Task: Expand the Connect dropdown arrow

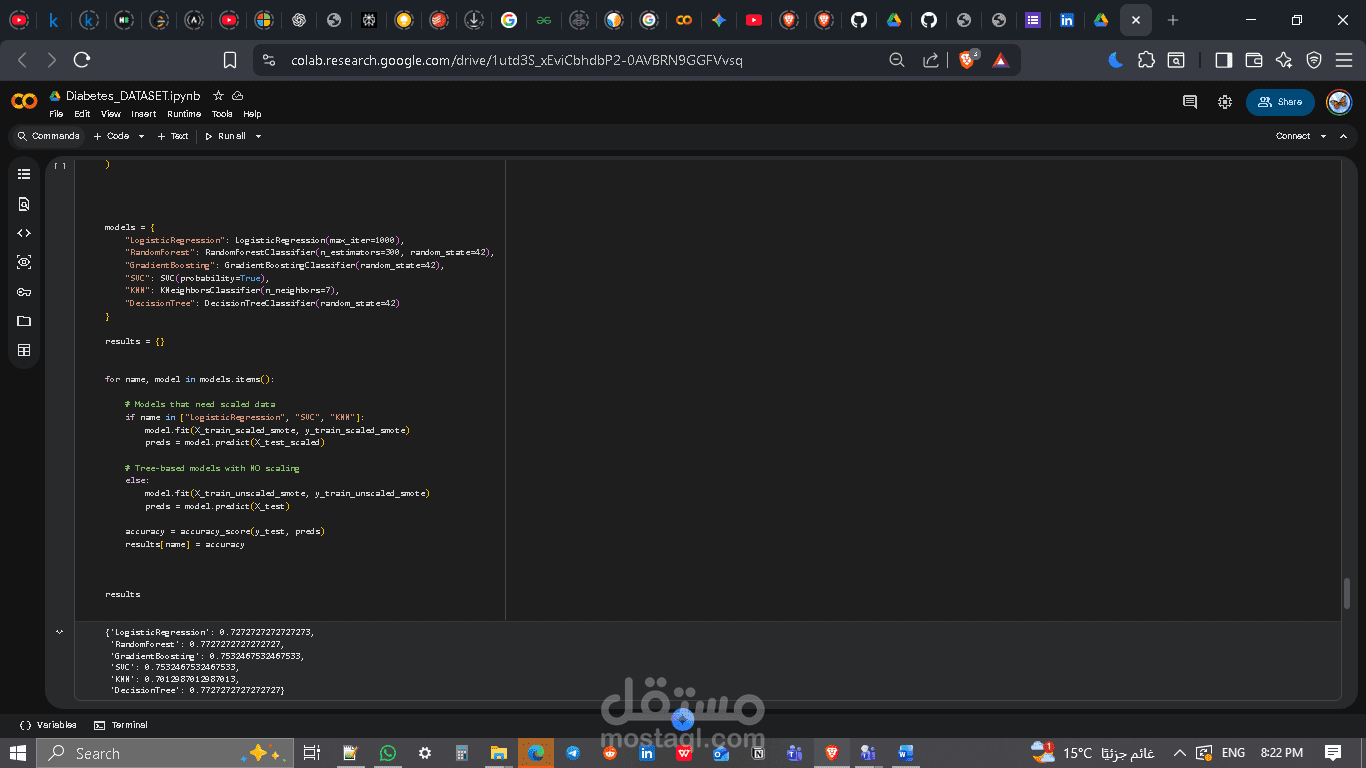Action: [x=1323, y=136]
